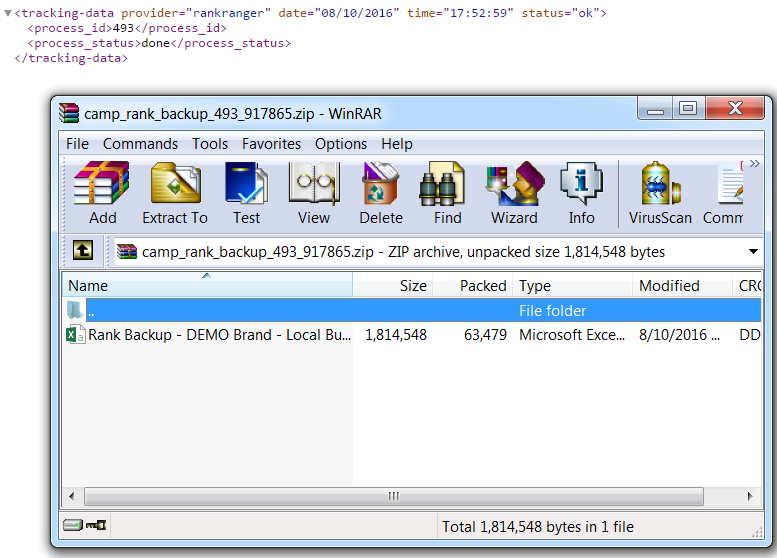Open the View file tool
Image resolution: width=777 pixels, height=558 pixels.
pyautogui.click(x=313, y=194)
